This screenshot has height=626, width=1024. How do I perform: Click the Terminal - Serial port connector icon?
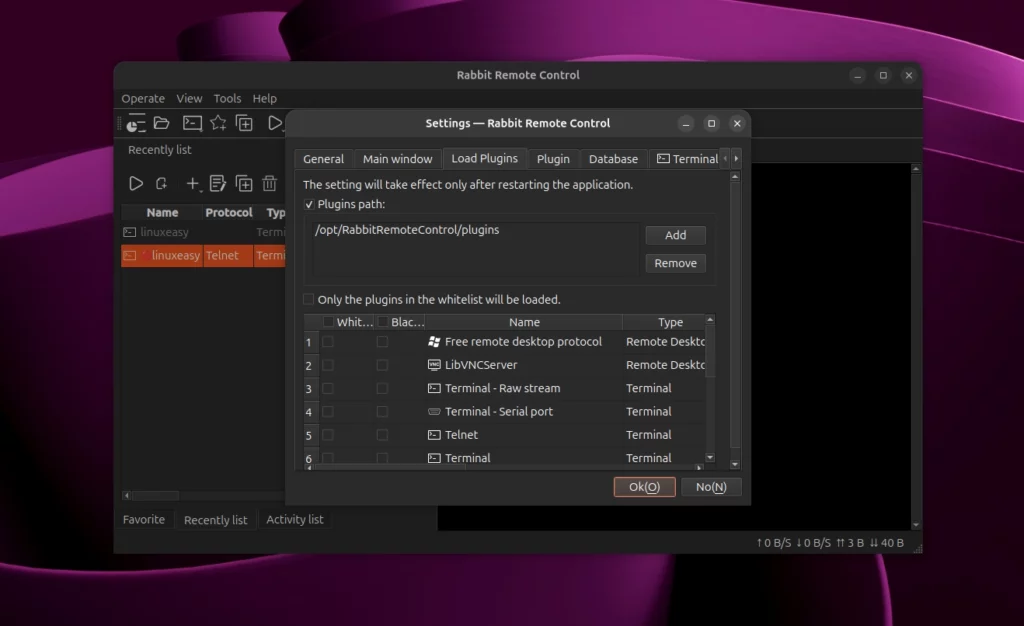434,411
